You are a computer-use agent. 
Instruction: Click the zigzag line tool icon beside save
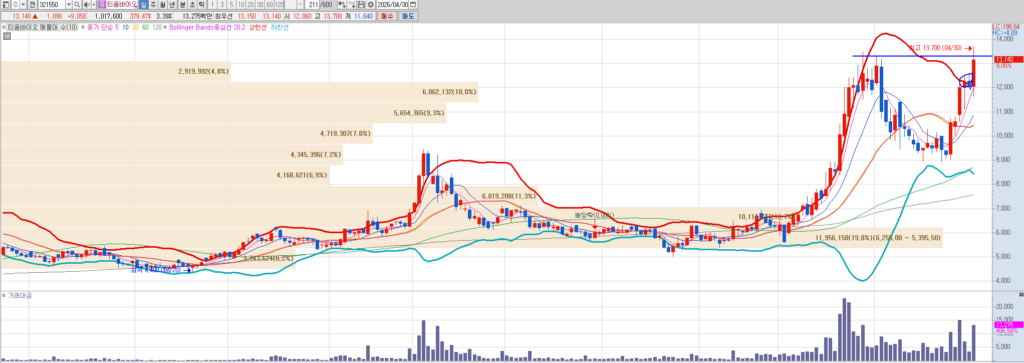[x=351, y=5]
